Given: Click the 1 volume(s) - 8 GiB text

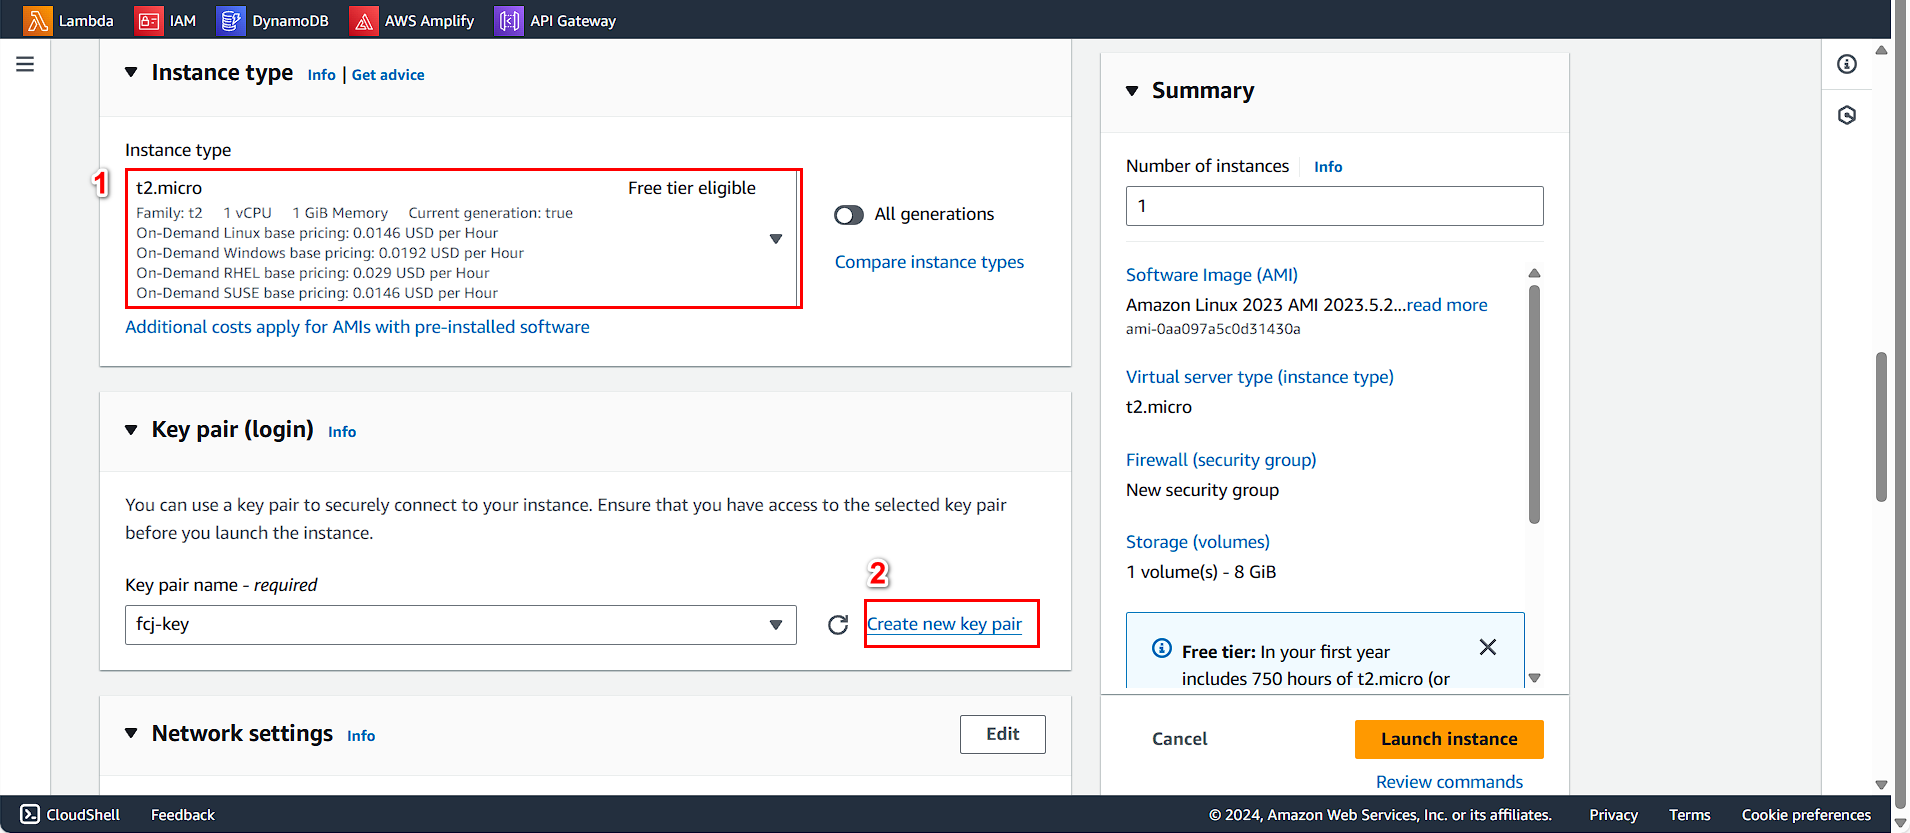Looking at the screenshot, I should coord(1201,572).
